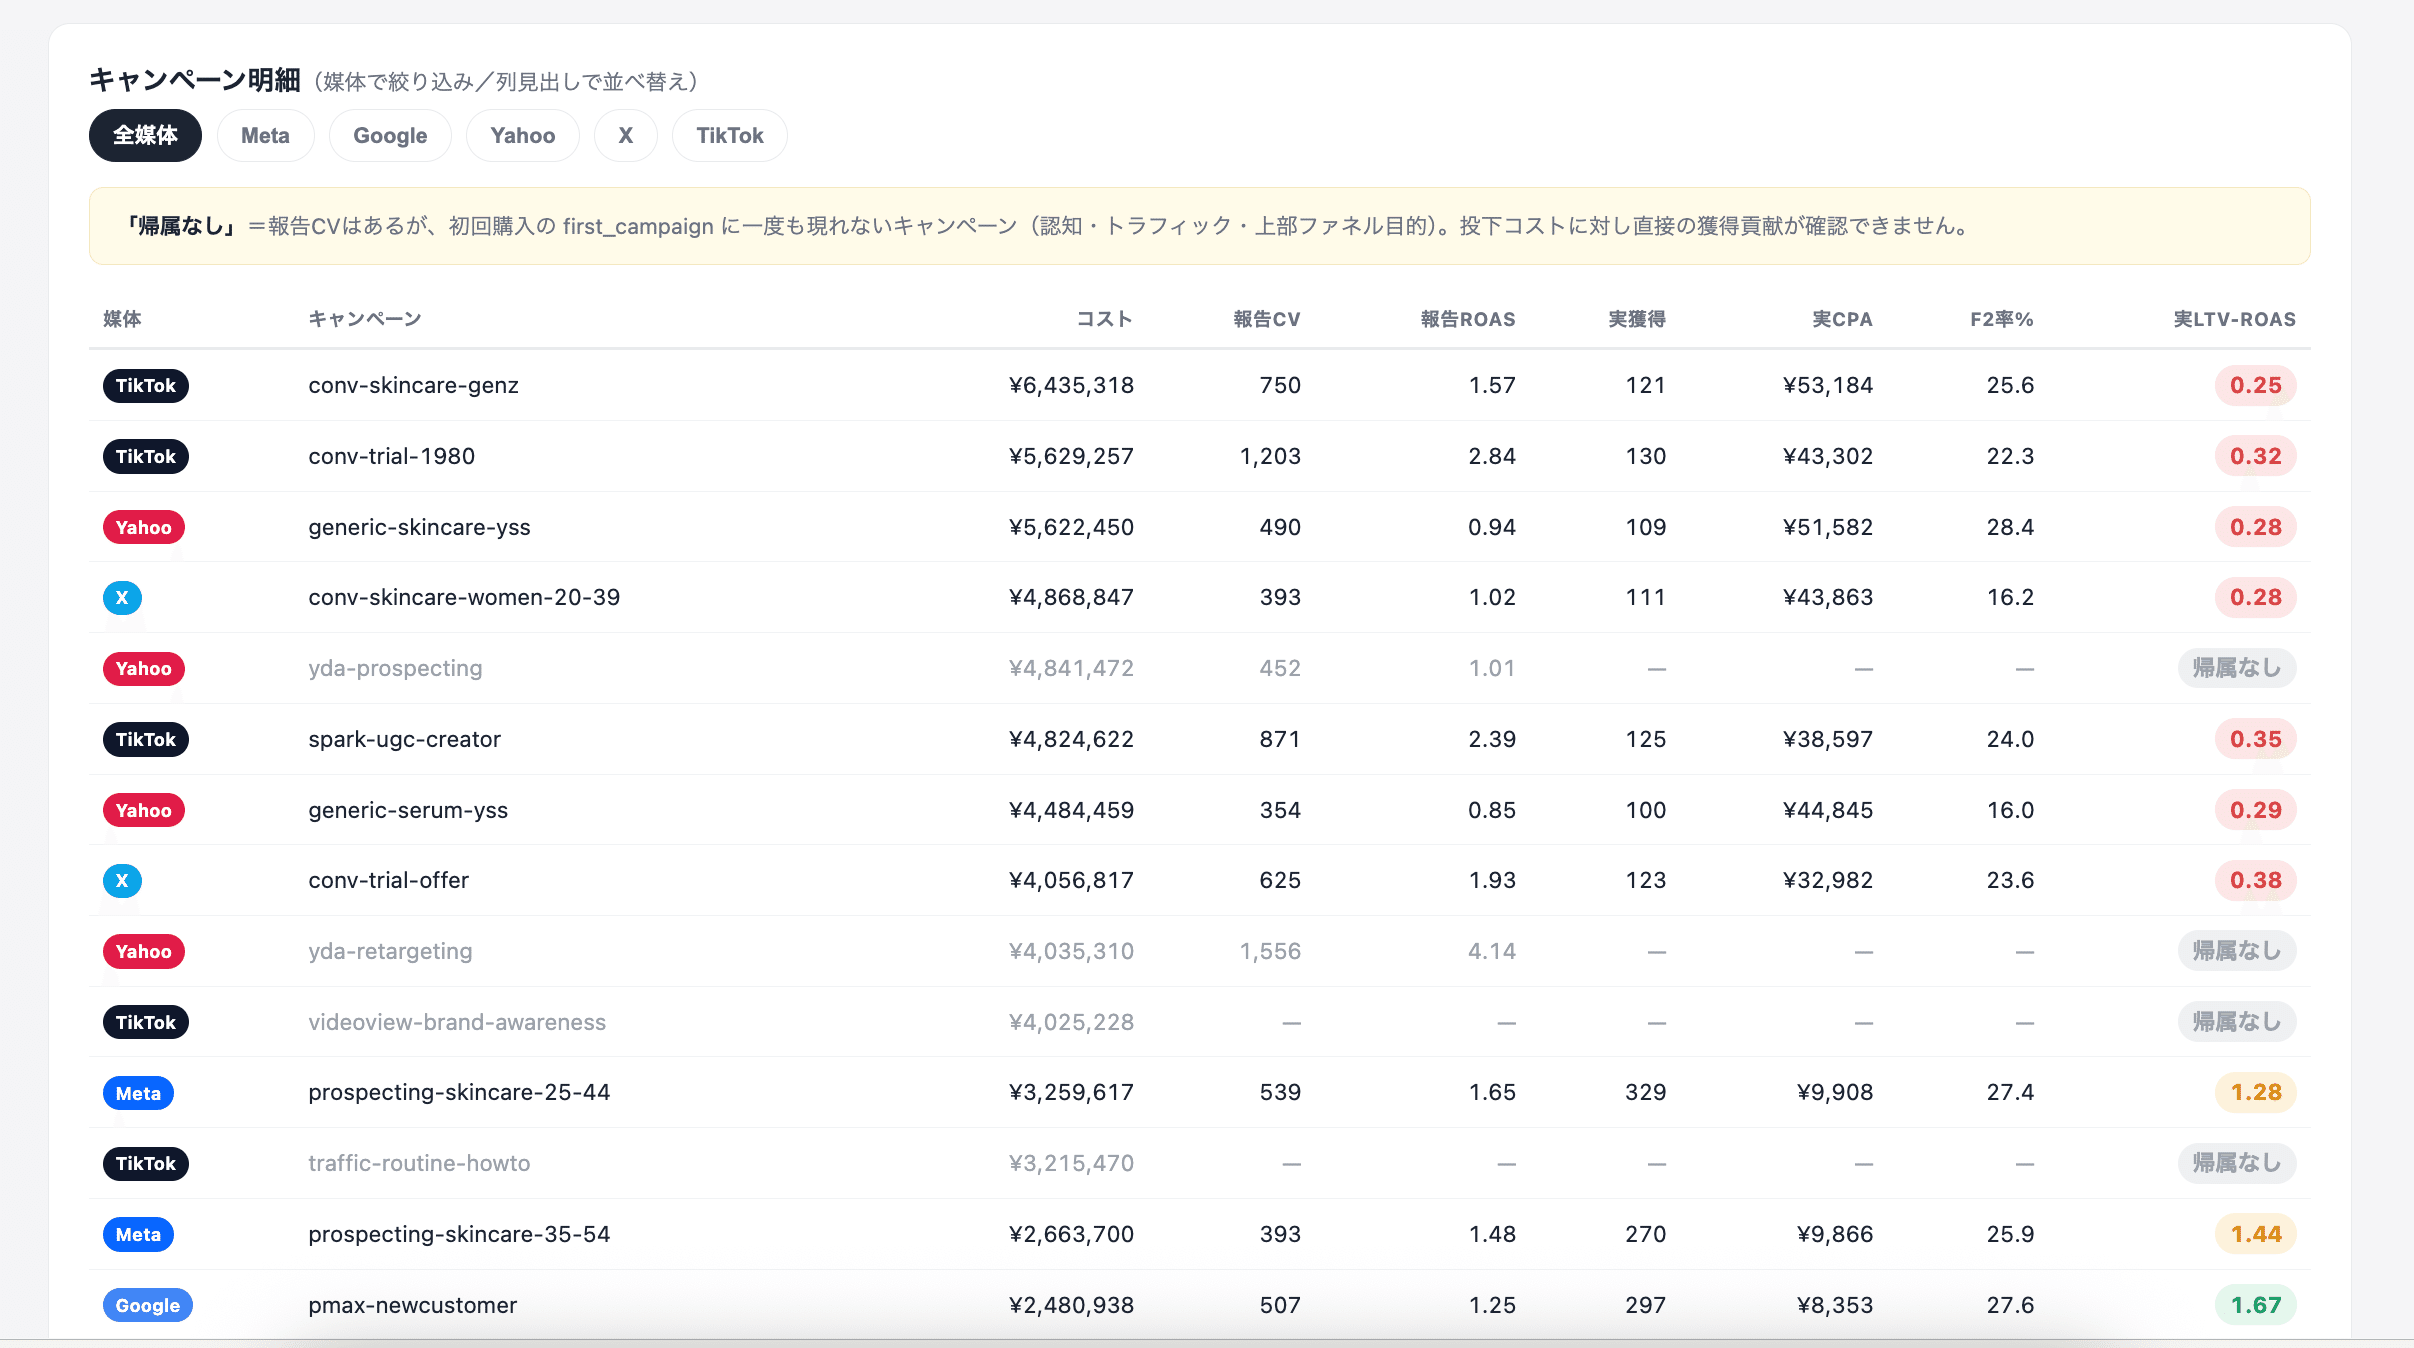2414x1348 pixels.
Task: Click campaign name generic-serum-yss
Action: (x=408, y=810)
